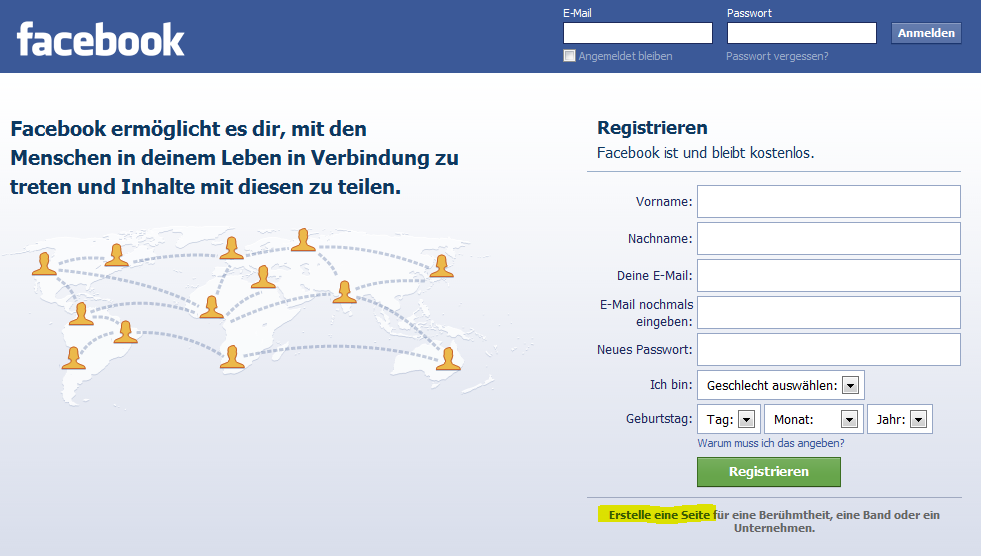Click into the Nachname field

[828, 238]
